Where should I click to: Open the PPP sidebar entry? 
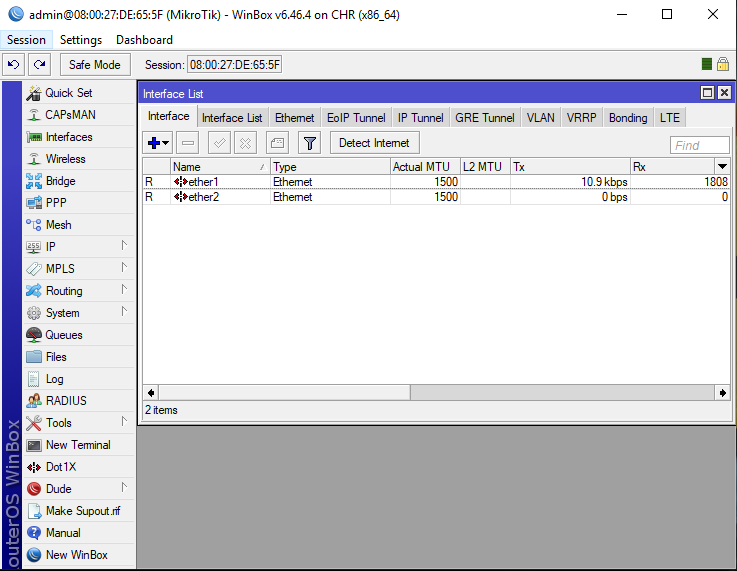(x=79, y=203)
